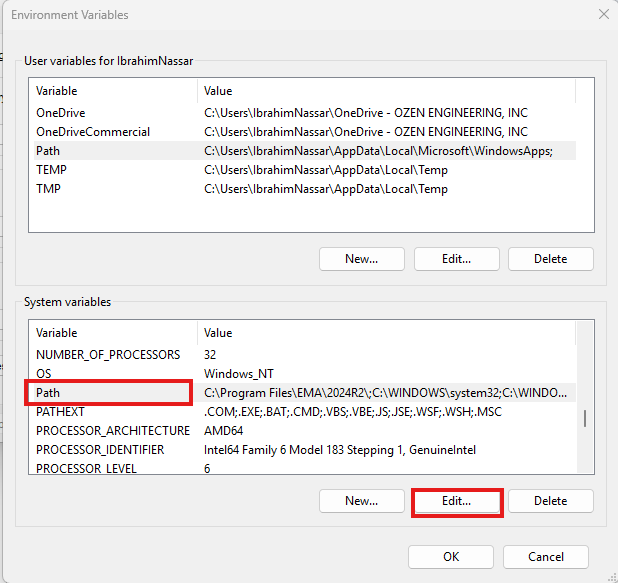Select the OneDrive user variable row
The width and height of the screenshot is (618, 583).
(x=61, y=113)
